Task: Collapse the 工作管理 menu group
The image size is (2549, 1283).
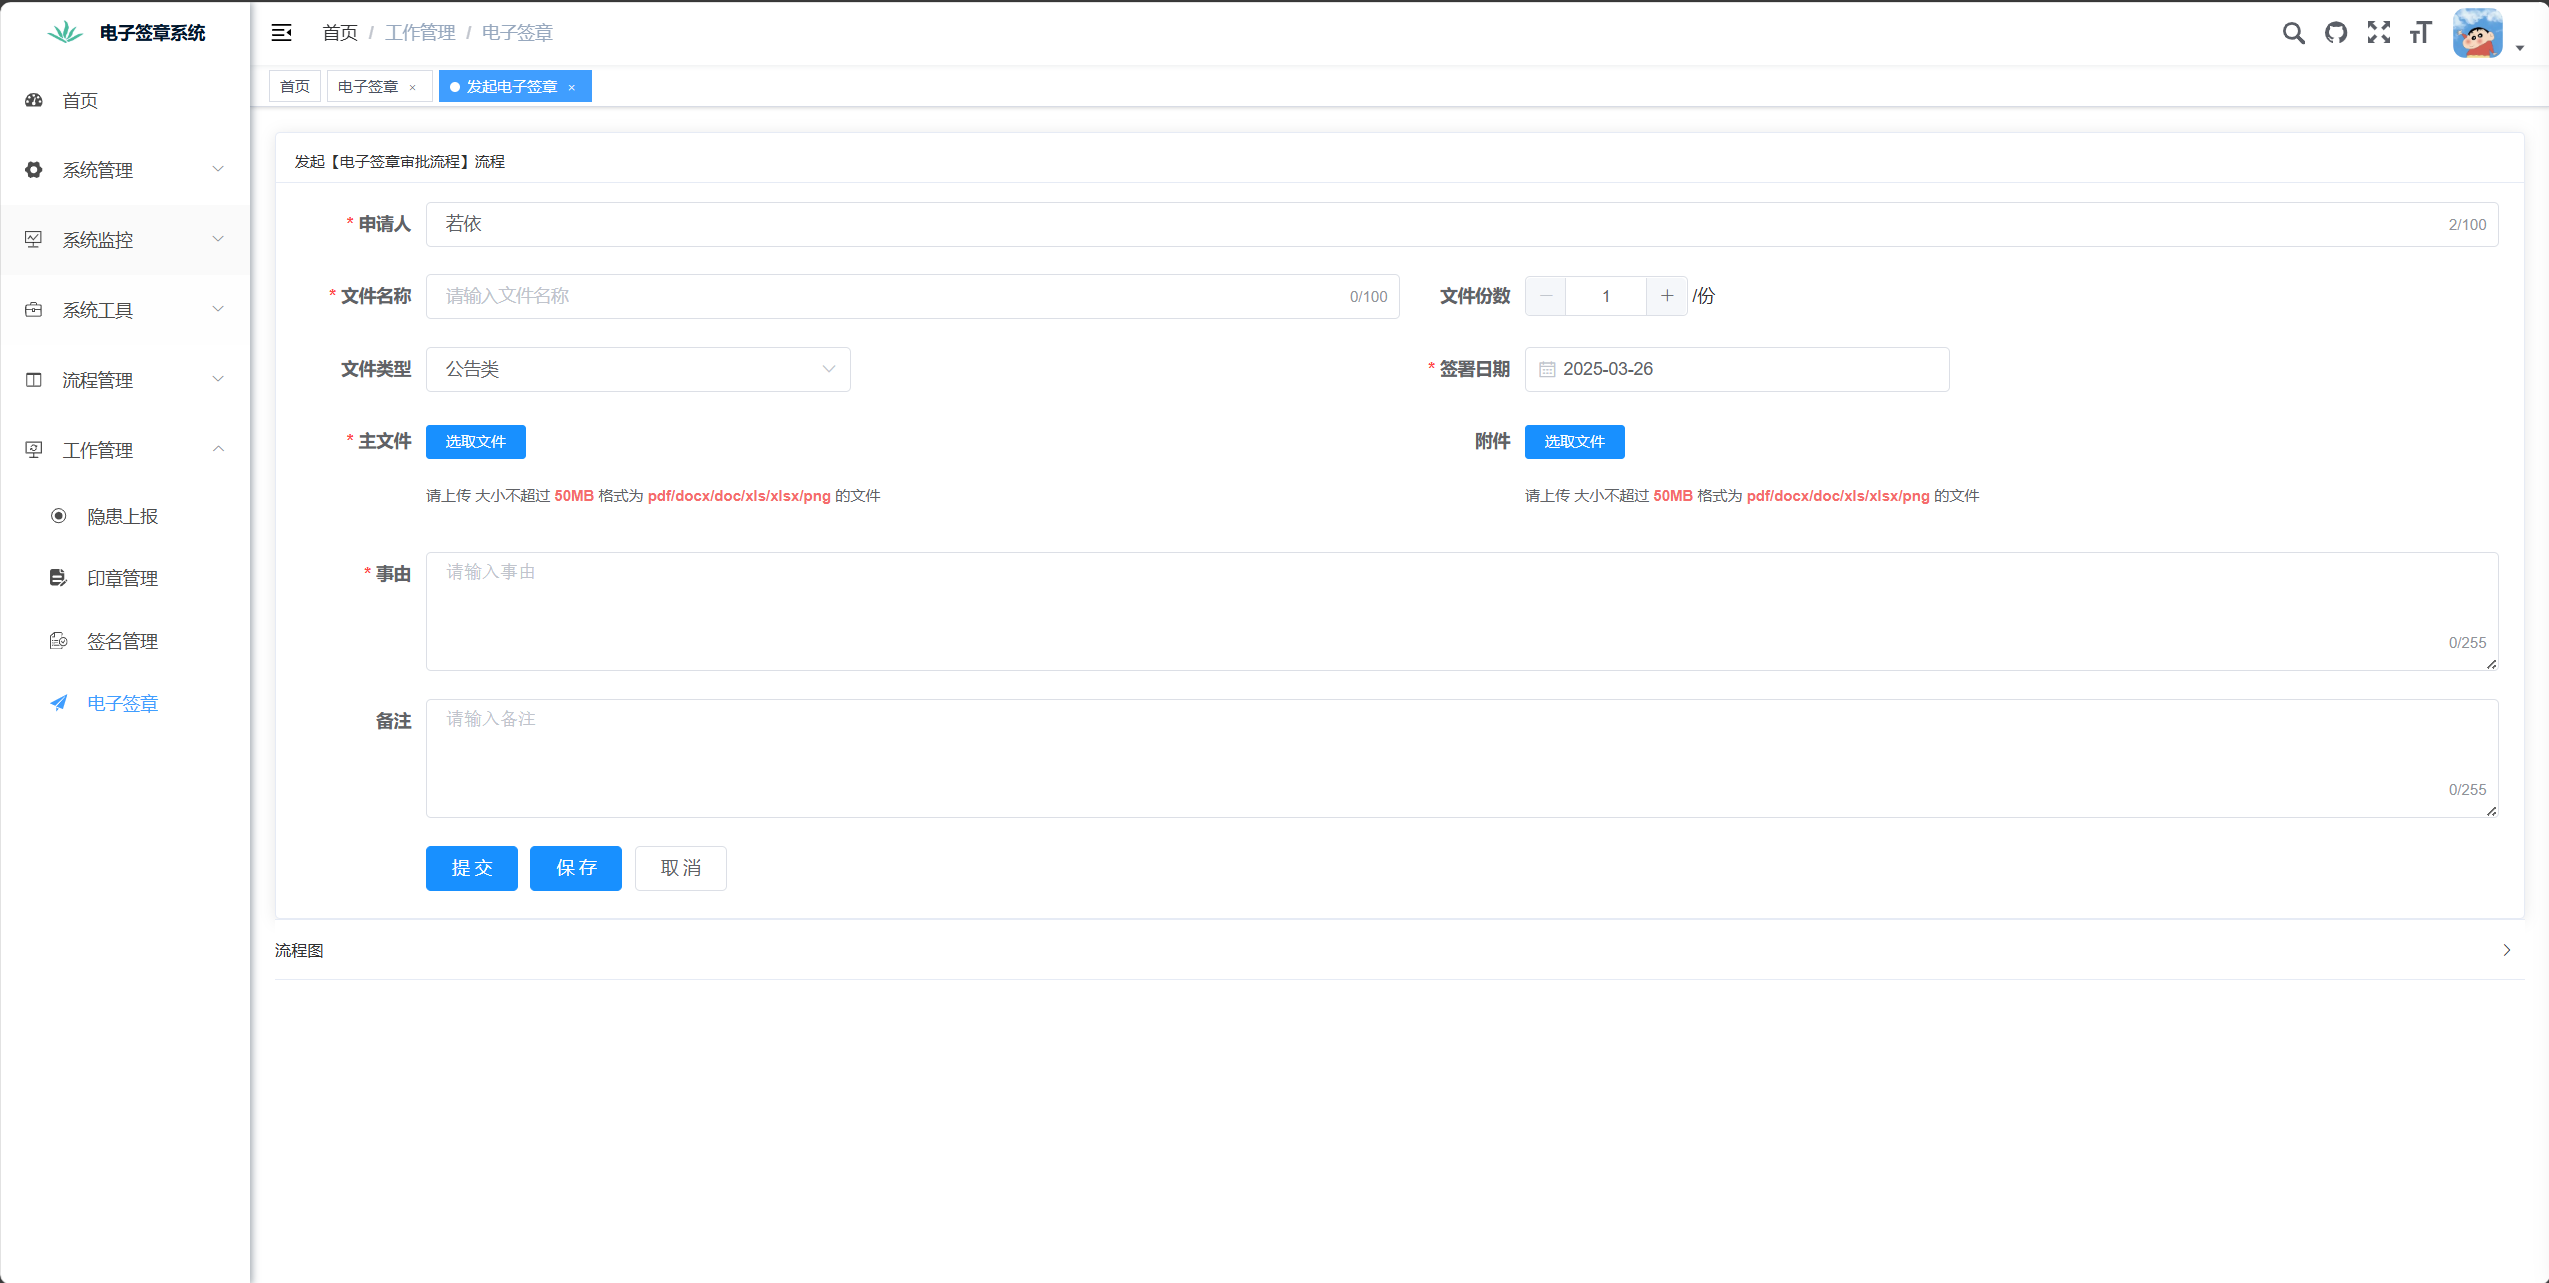Action: pyautogui.click(x=125, y=449)
